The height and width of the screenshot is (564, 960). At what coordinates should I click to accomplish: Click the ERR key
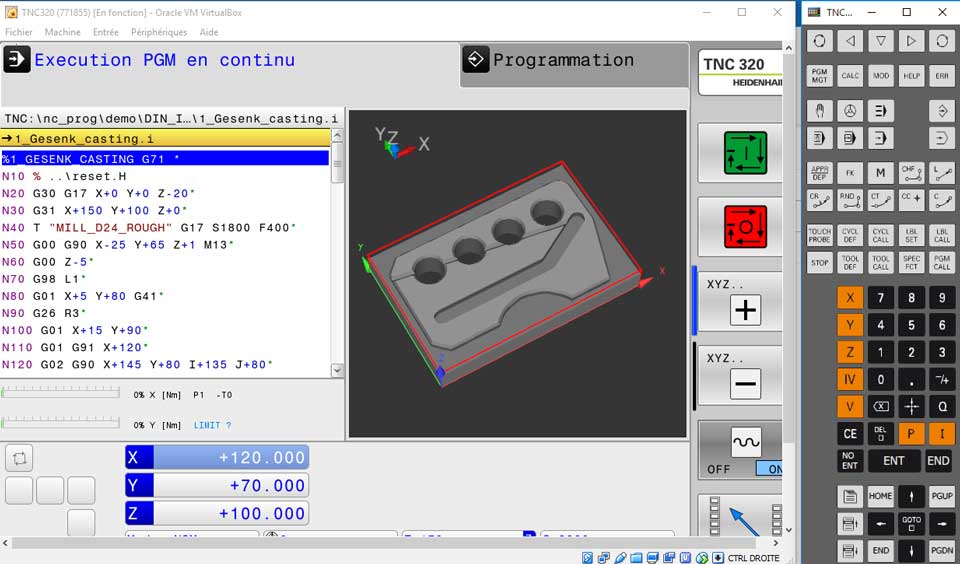[x=942, y=76]
